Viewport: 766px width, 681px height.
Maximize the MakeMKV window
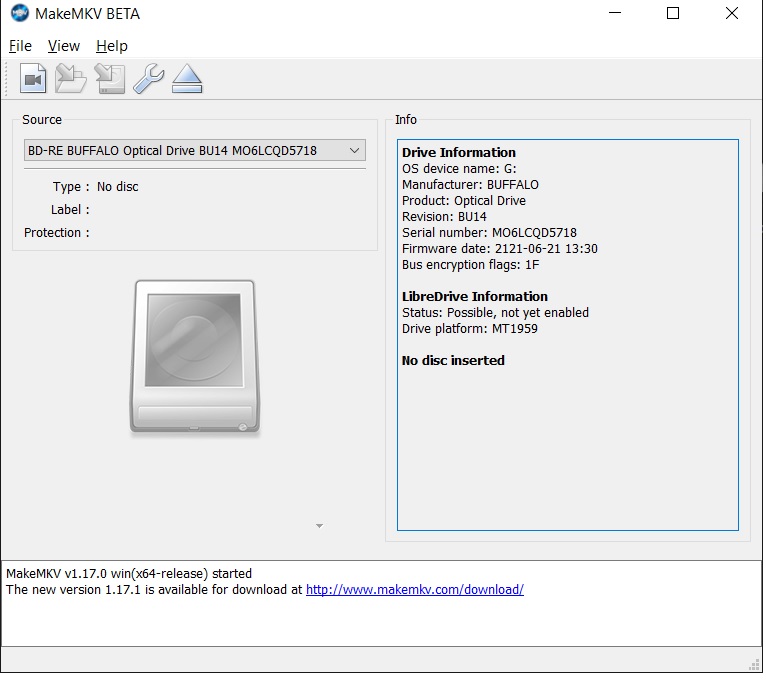pyautogui.click(x=673, y=13)
